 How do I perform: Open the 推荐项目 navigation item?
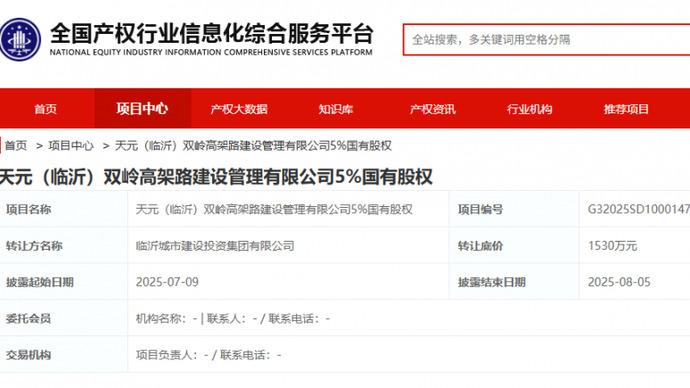click(626, 109)
